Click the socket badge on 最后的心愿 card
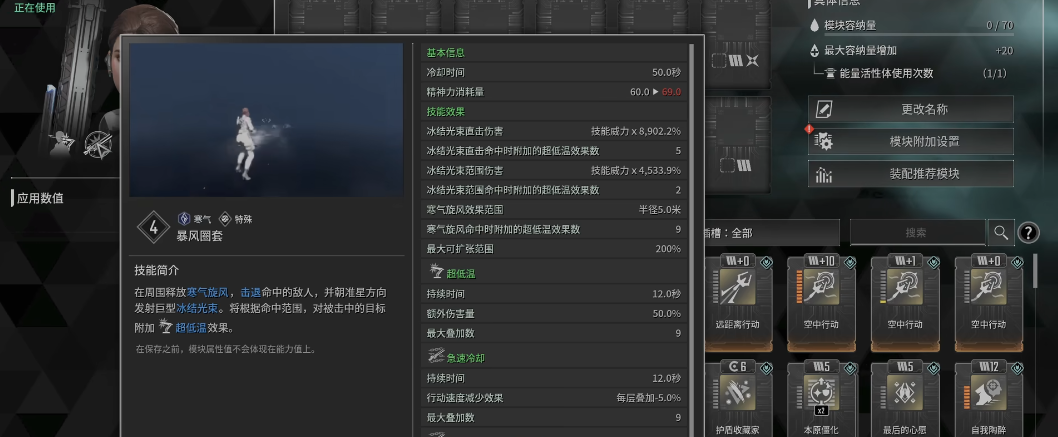Screen dimensions: 1058x437 click(933, 368)
